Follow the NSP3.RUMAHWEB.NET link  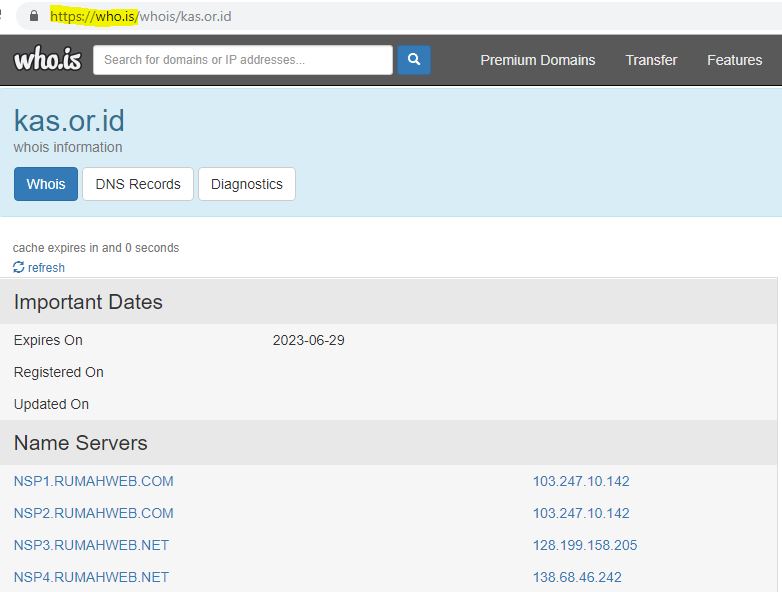click(x=91, y=545)
